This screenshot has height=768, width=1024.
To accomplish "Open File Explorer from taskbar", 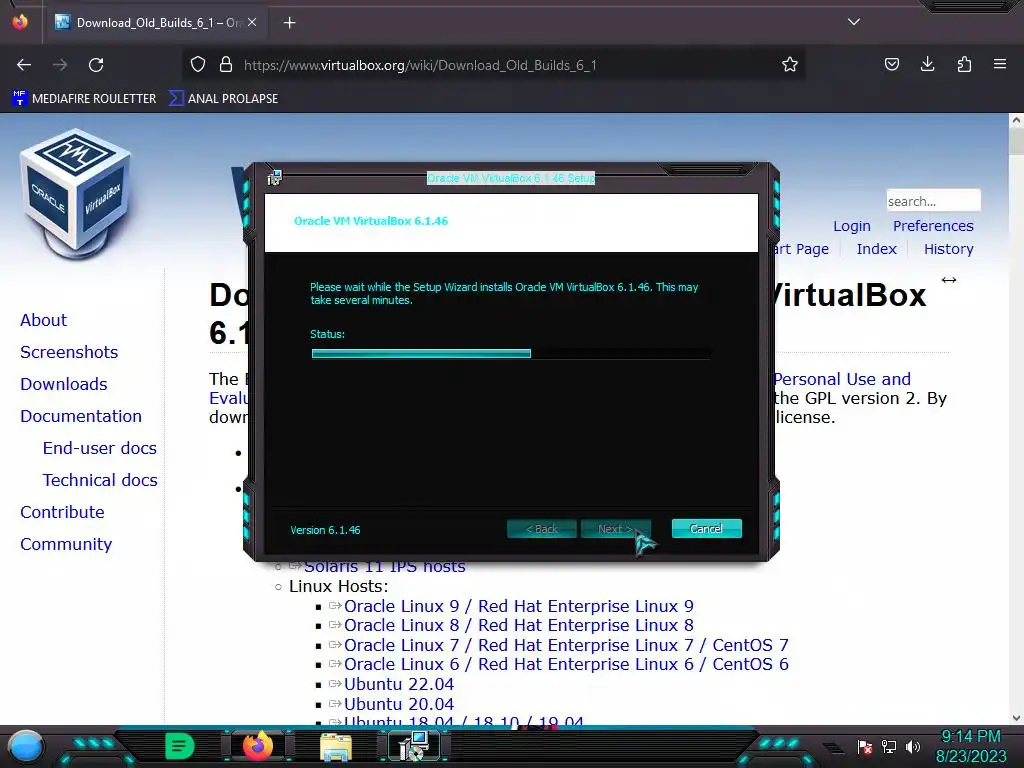I will click(336, 747).
